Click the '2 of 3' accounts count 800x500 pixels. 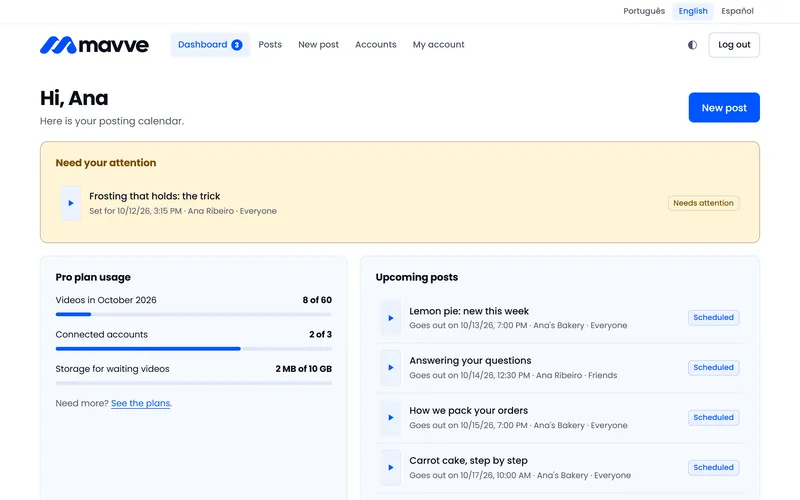point(320,334)
